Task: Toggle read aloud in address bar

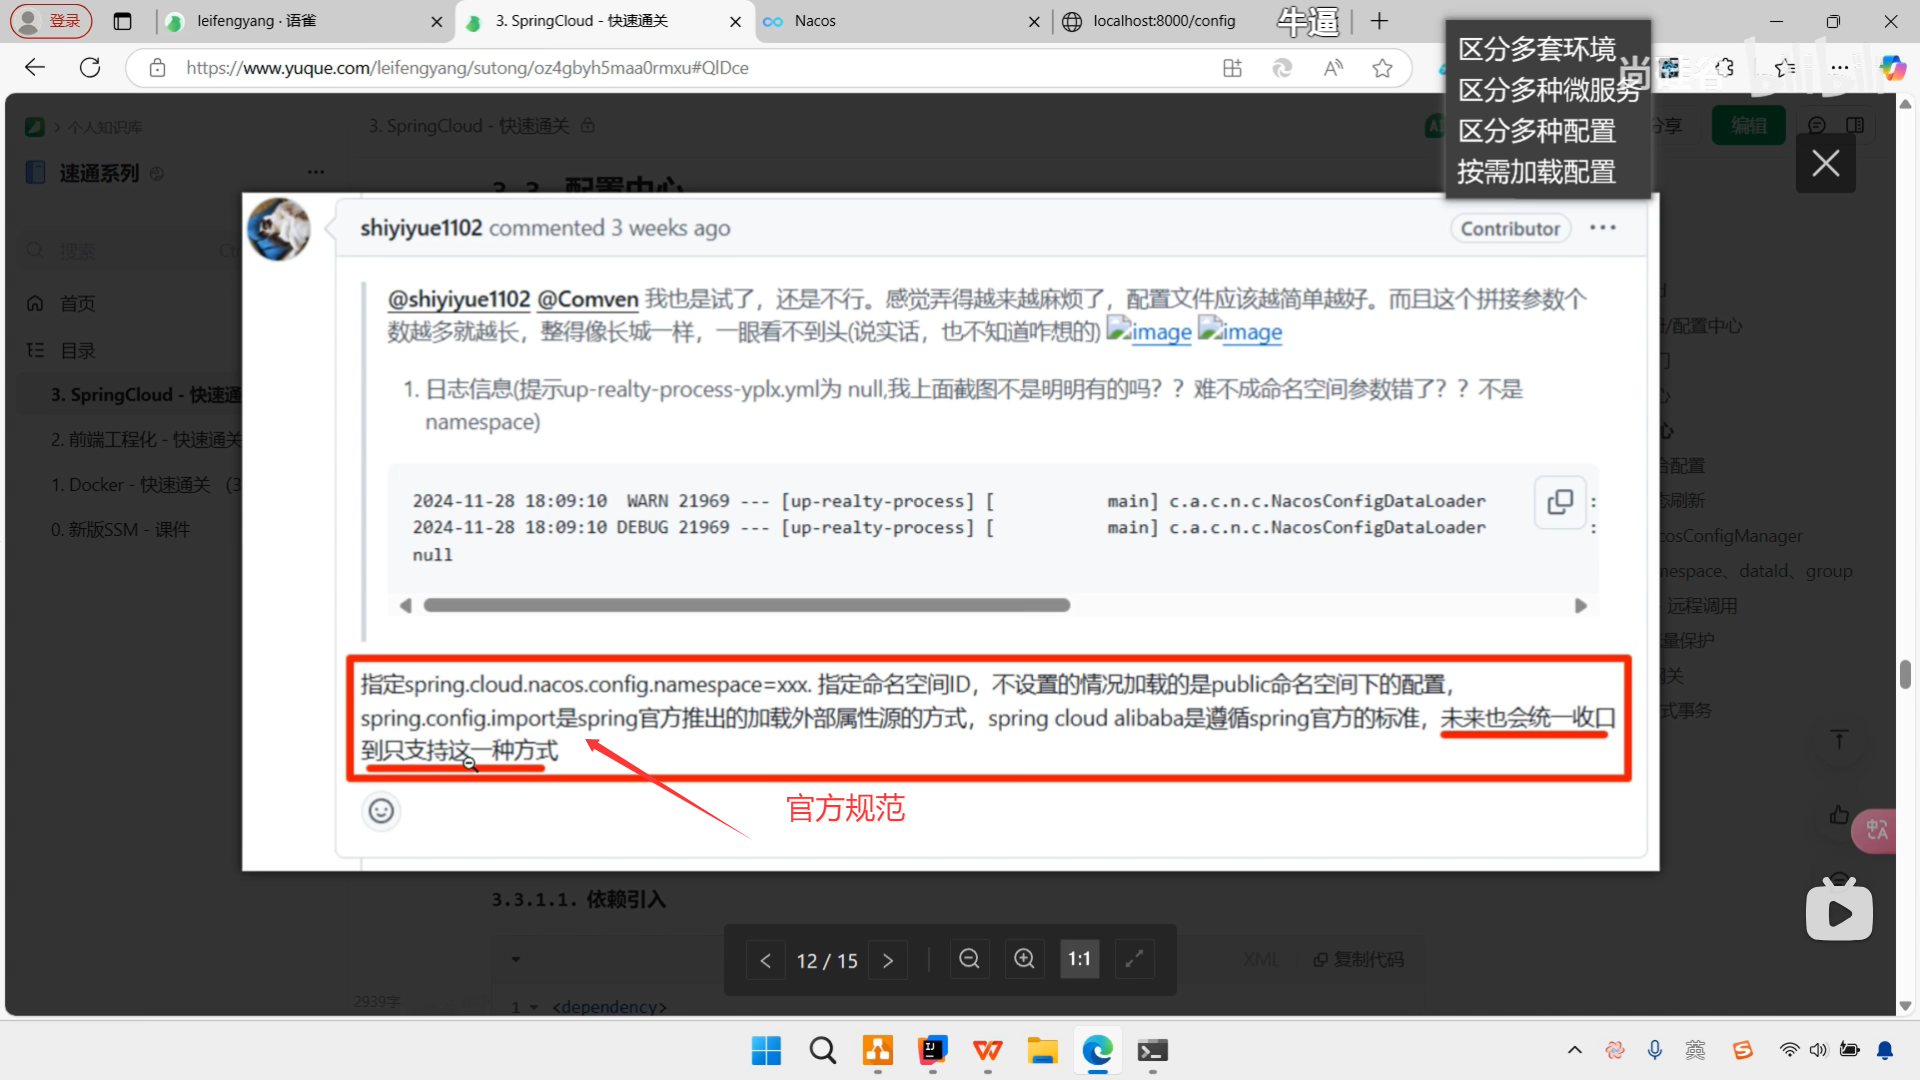Action: 1333,68
